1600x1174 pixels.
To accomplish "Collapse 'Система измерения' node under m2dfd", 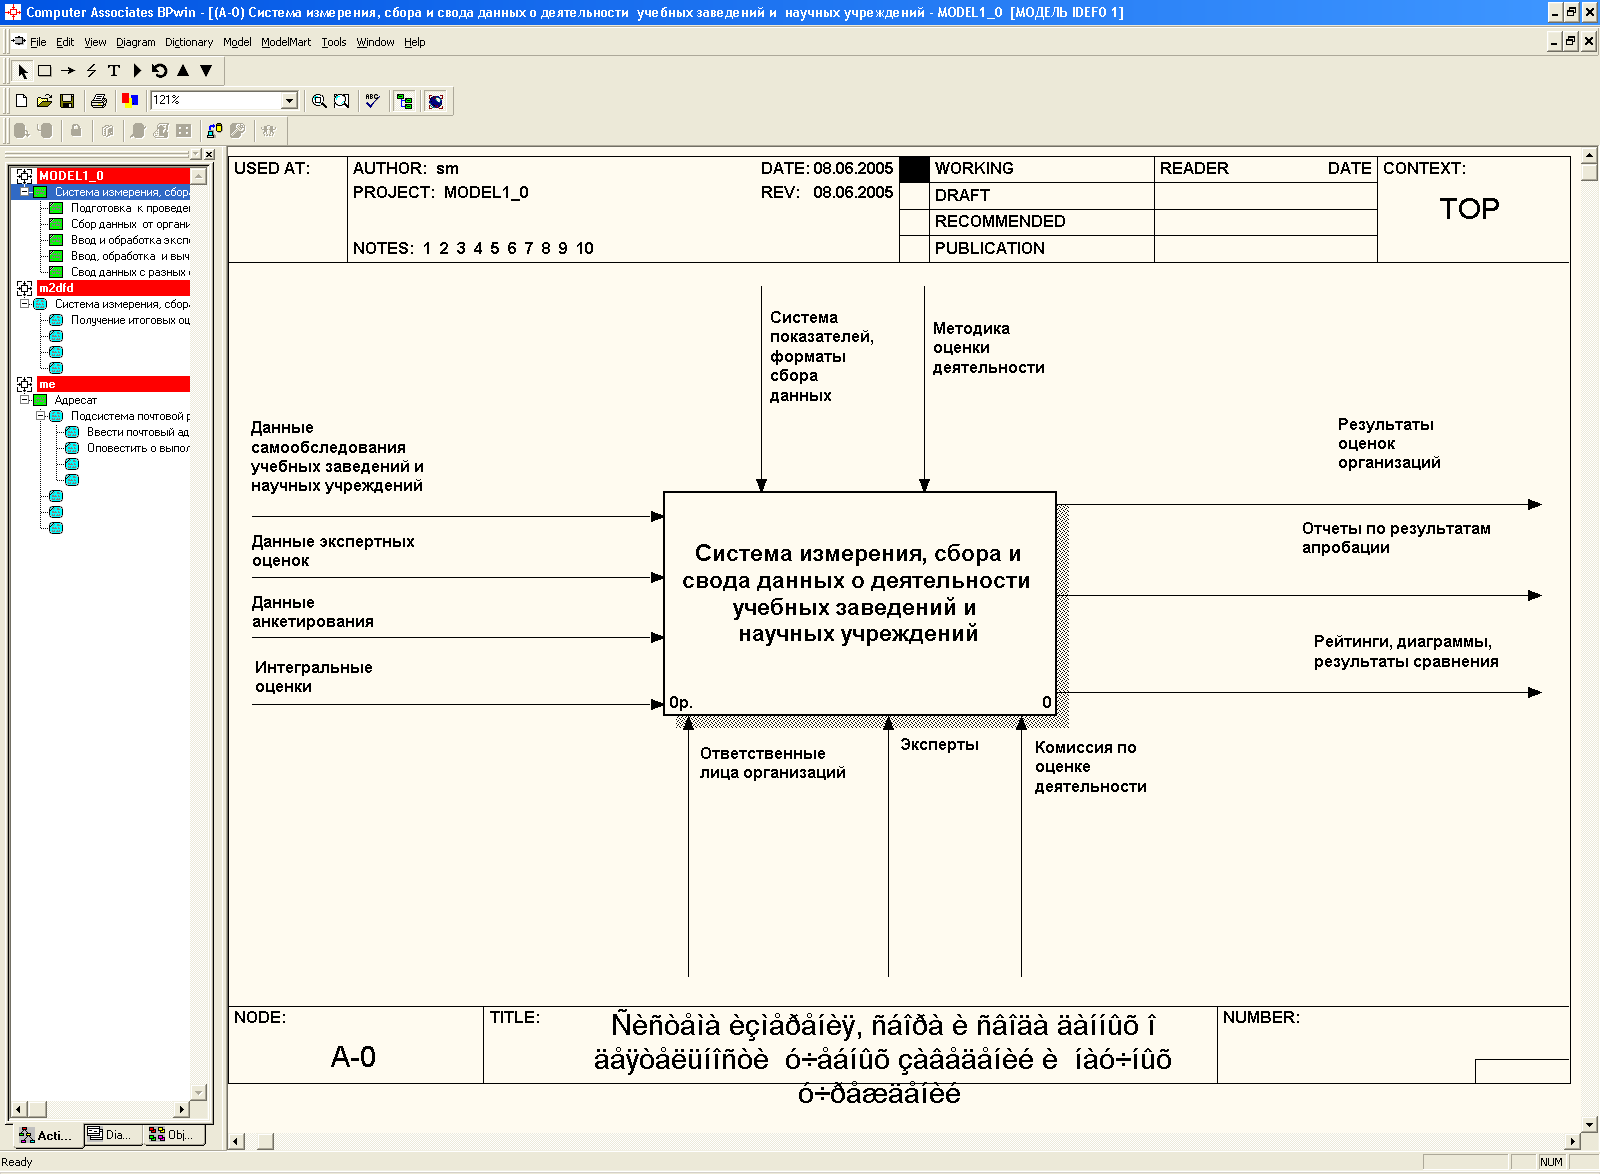I will (25, 303).
